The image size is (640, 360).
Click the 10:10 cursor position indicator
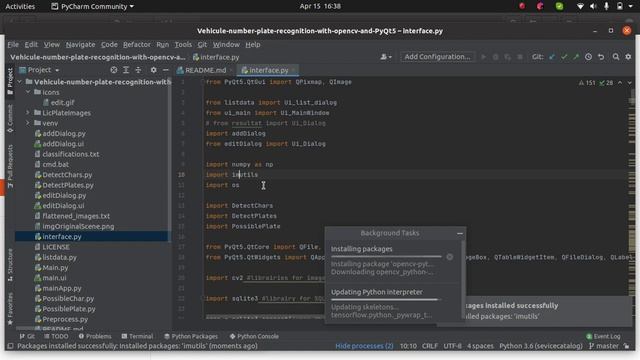pyautogui.click(x=408, y=346)
